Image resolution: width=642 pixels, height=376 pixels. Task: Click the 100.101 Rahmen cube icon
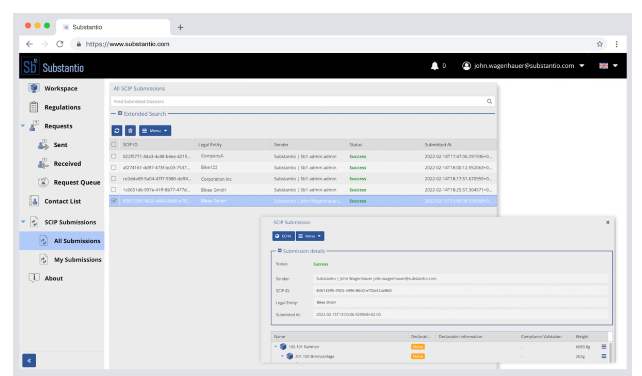click(x=283, y=347)
